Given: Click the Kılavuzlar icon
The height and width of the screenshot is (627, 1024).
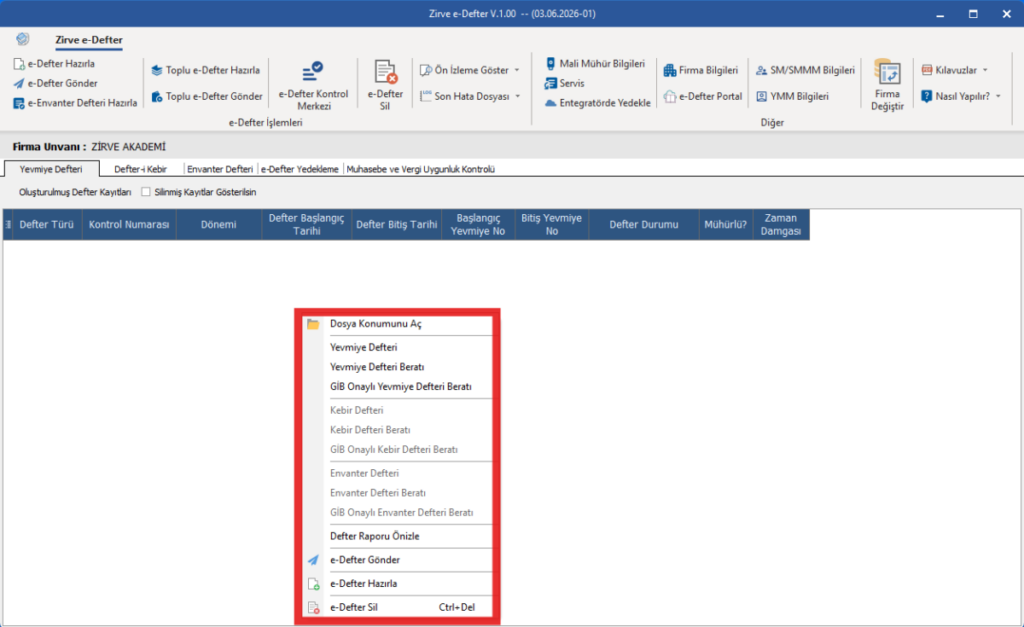Looking at the screenshot, I should [x=927, y=70].
